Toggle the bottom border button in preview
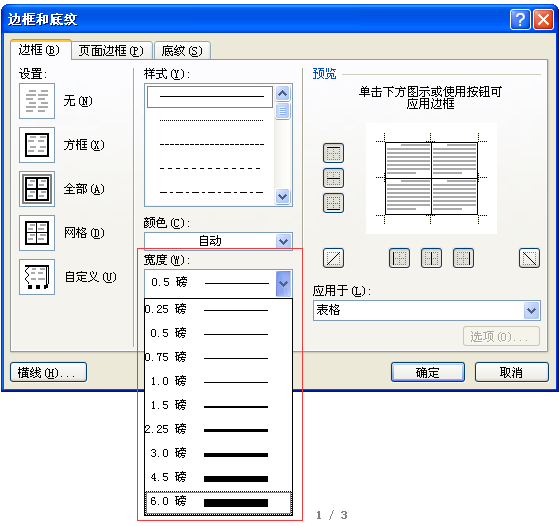The image size is (559, 526). tap(333, 203)
